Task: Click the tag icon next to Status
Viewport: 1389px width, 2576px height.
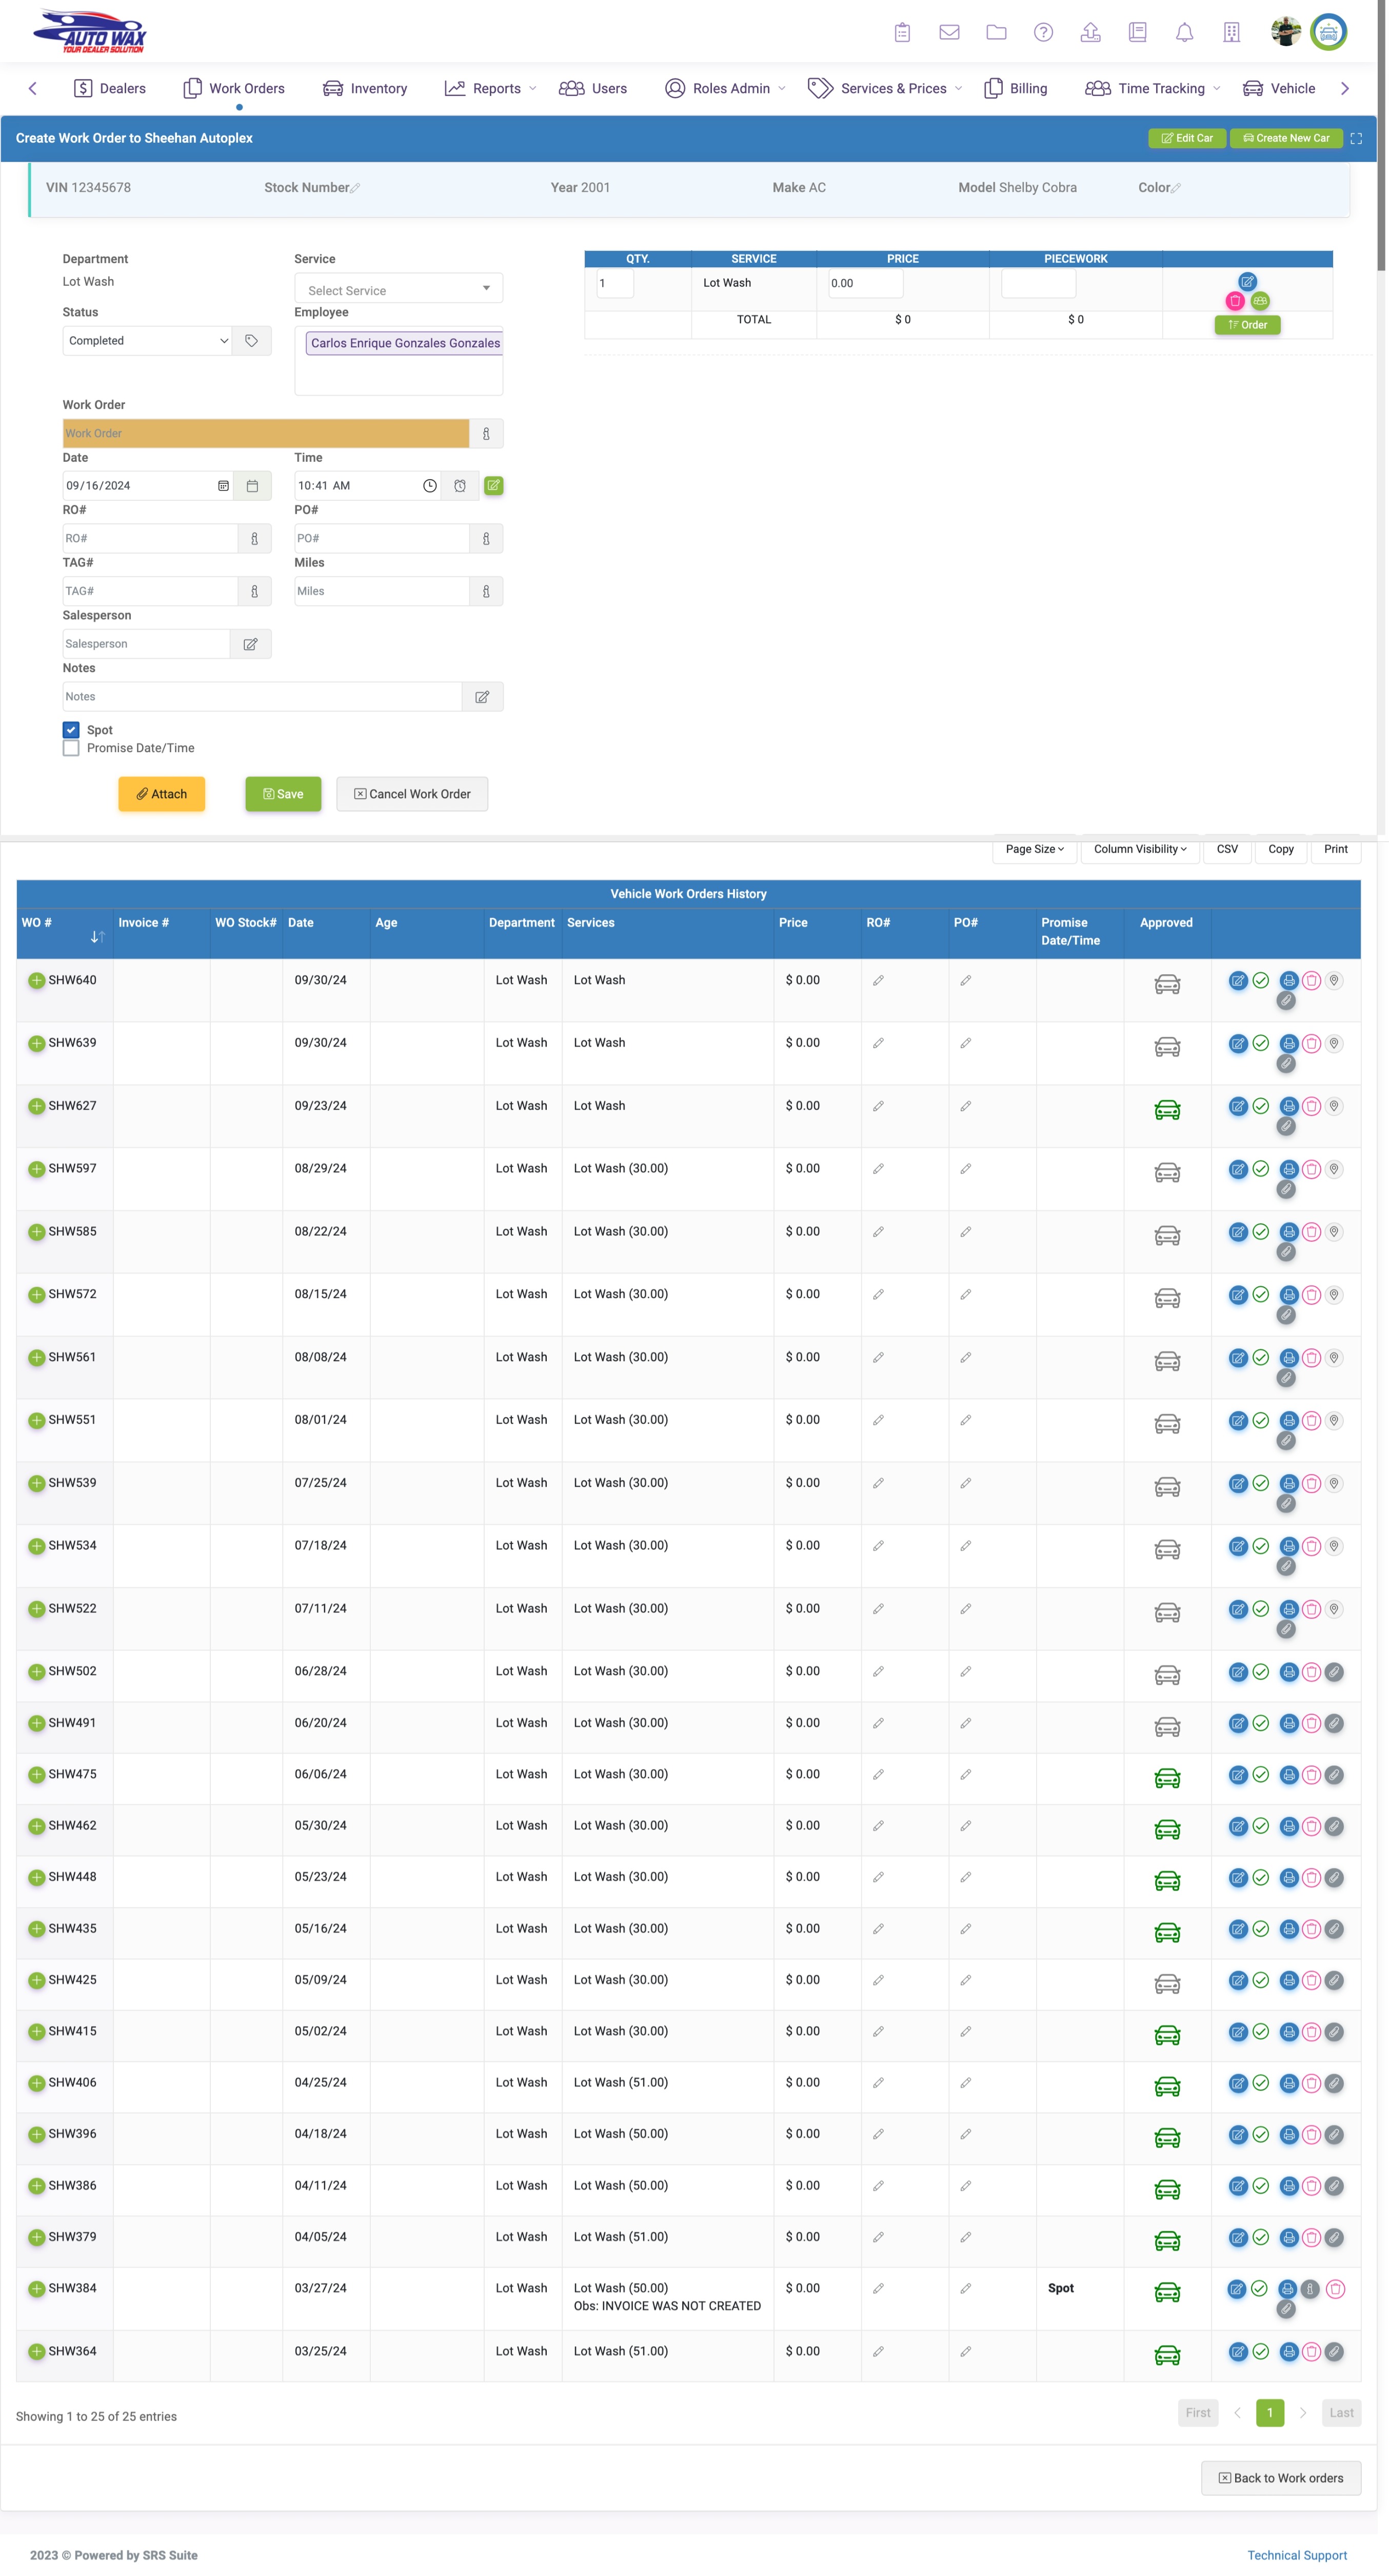Action: 251,341
